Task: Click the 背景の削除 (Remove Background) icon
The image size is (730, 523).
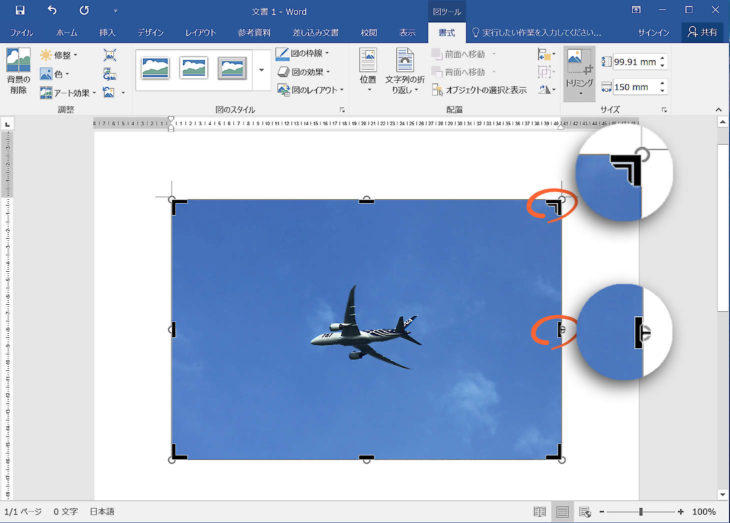Action: (18, 71)
